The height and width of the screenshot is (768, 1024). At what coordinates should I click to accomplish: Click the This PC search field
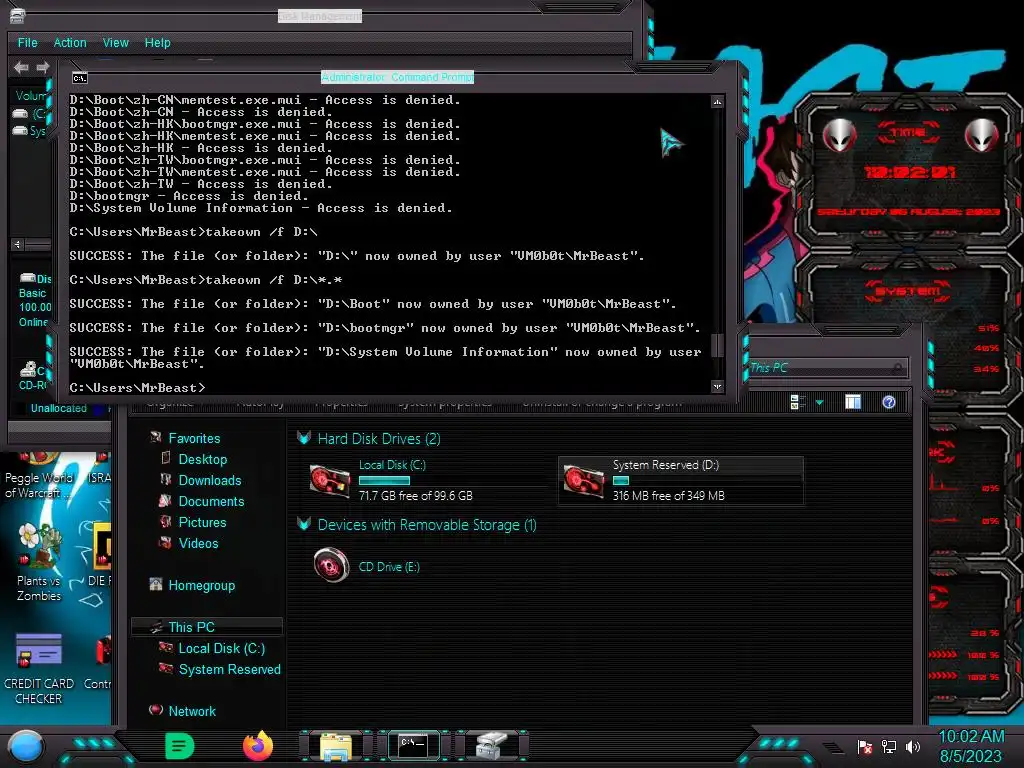tap(827, 368)
